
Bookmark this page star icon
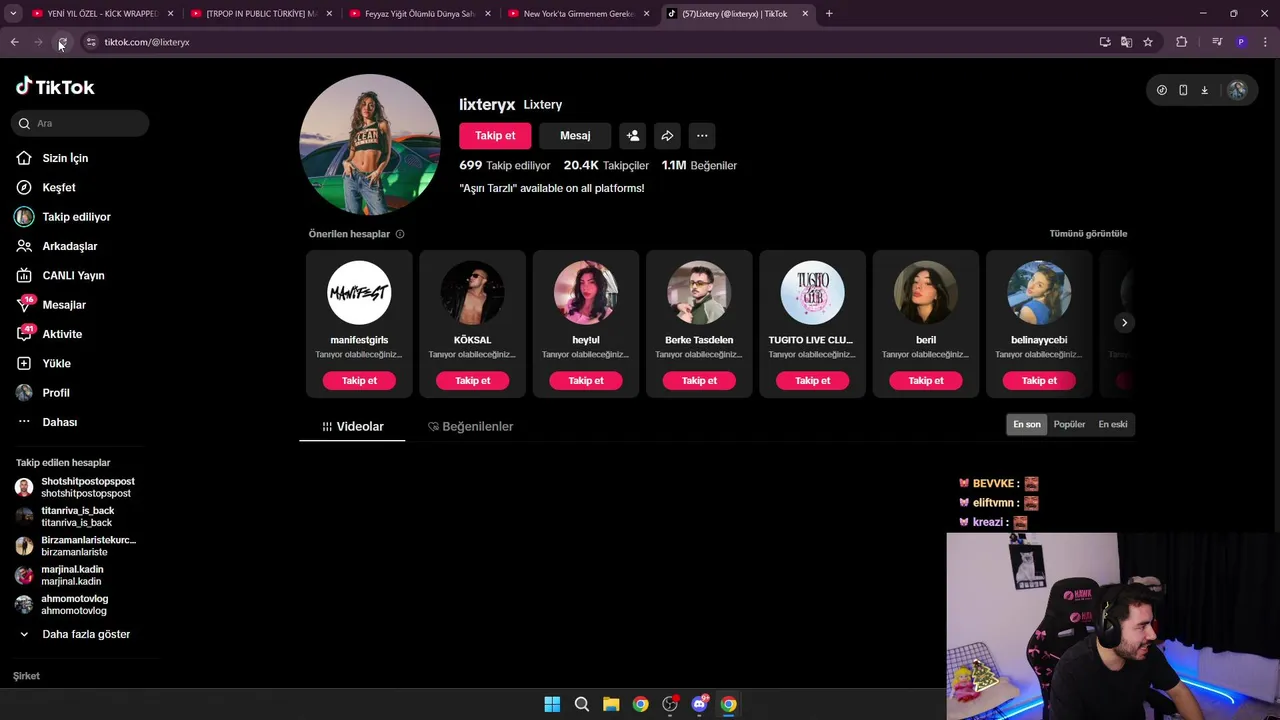(1148, 42)
